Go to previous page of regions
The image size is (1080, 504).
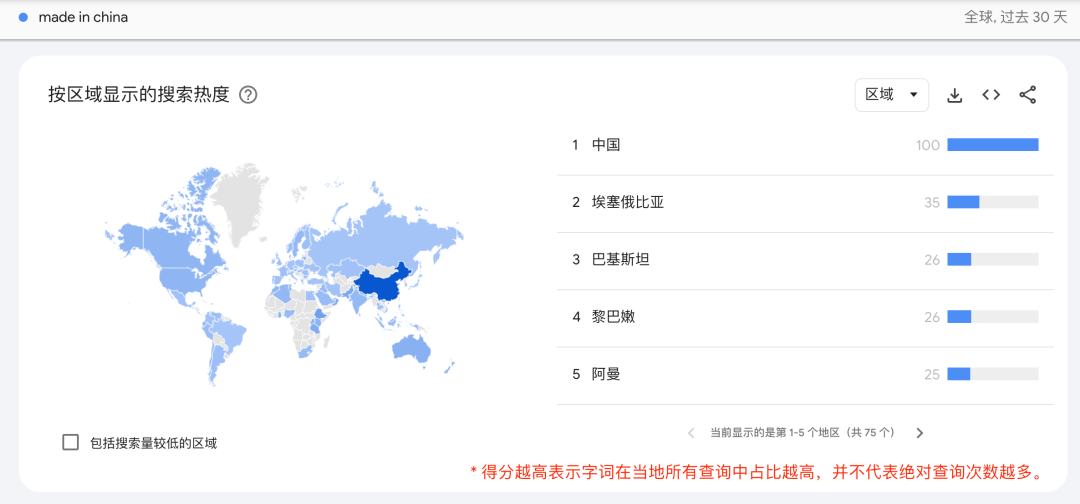[x=691, y=433]
